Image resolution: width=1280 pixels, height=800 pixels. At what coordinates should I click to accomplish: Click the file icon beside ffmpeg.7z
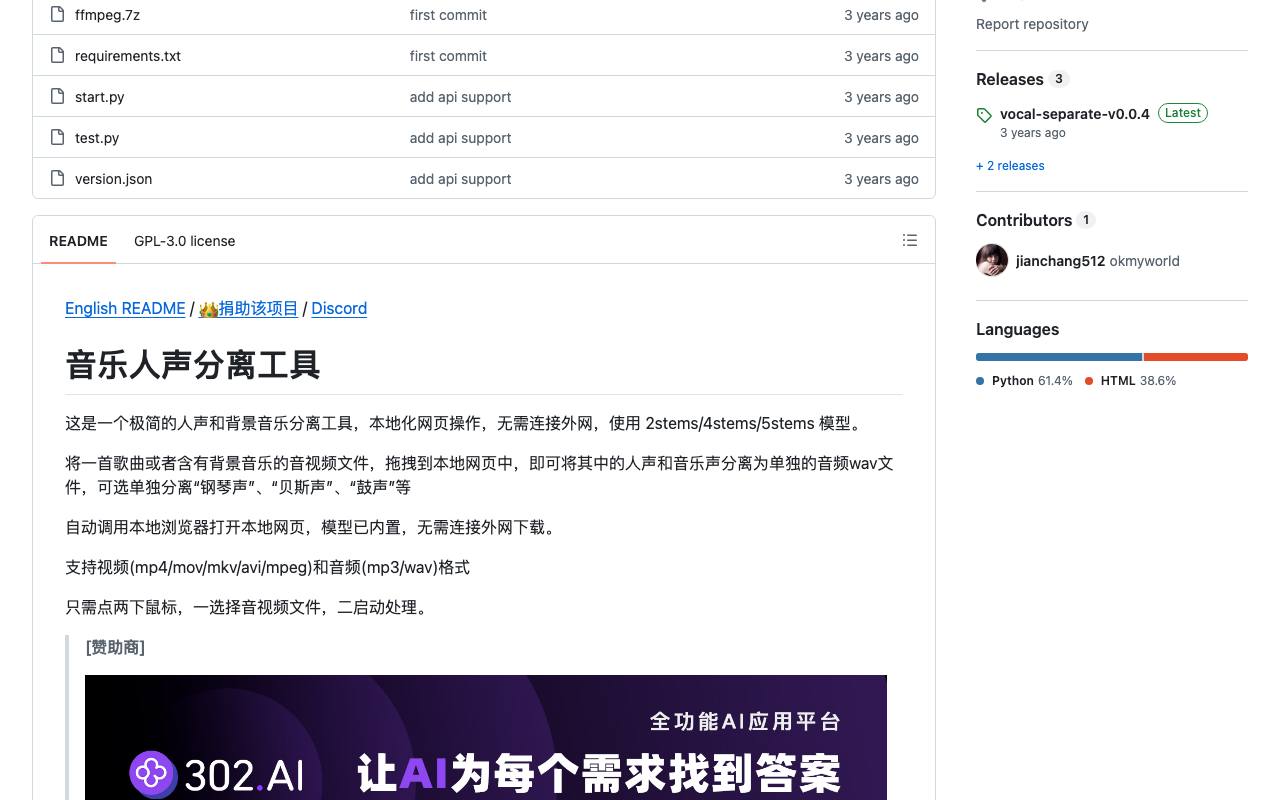(57, 15)
